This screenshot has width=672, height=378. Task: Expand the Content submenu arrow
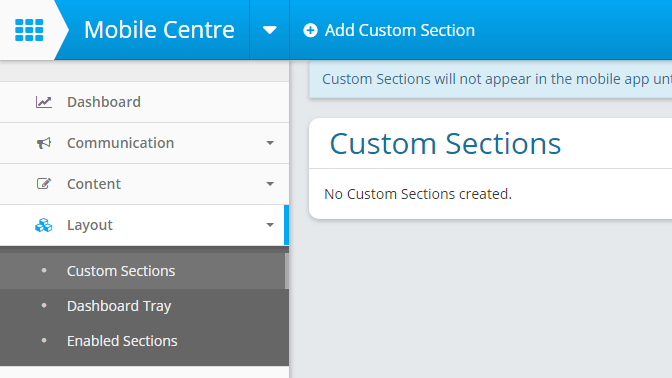coord(270,184)
